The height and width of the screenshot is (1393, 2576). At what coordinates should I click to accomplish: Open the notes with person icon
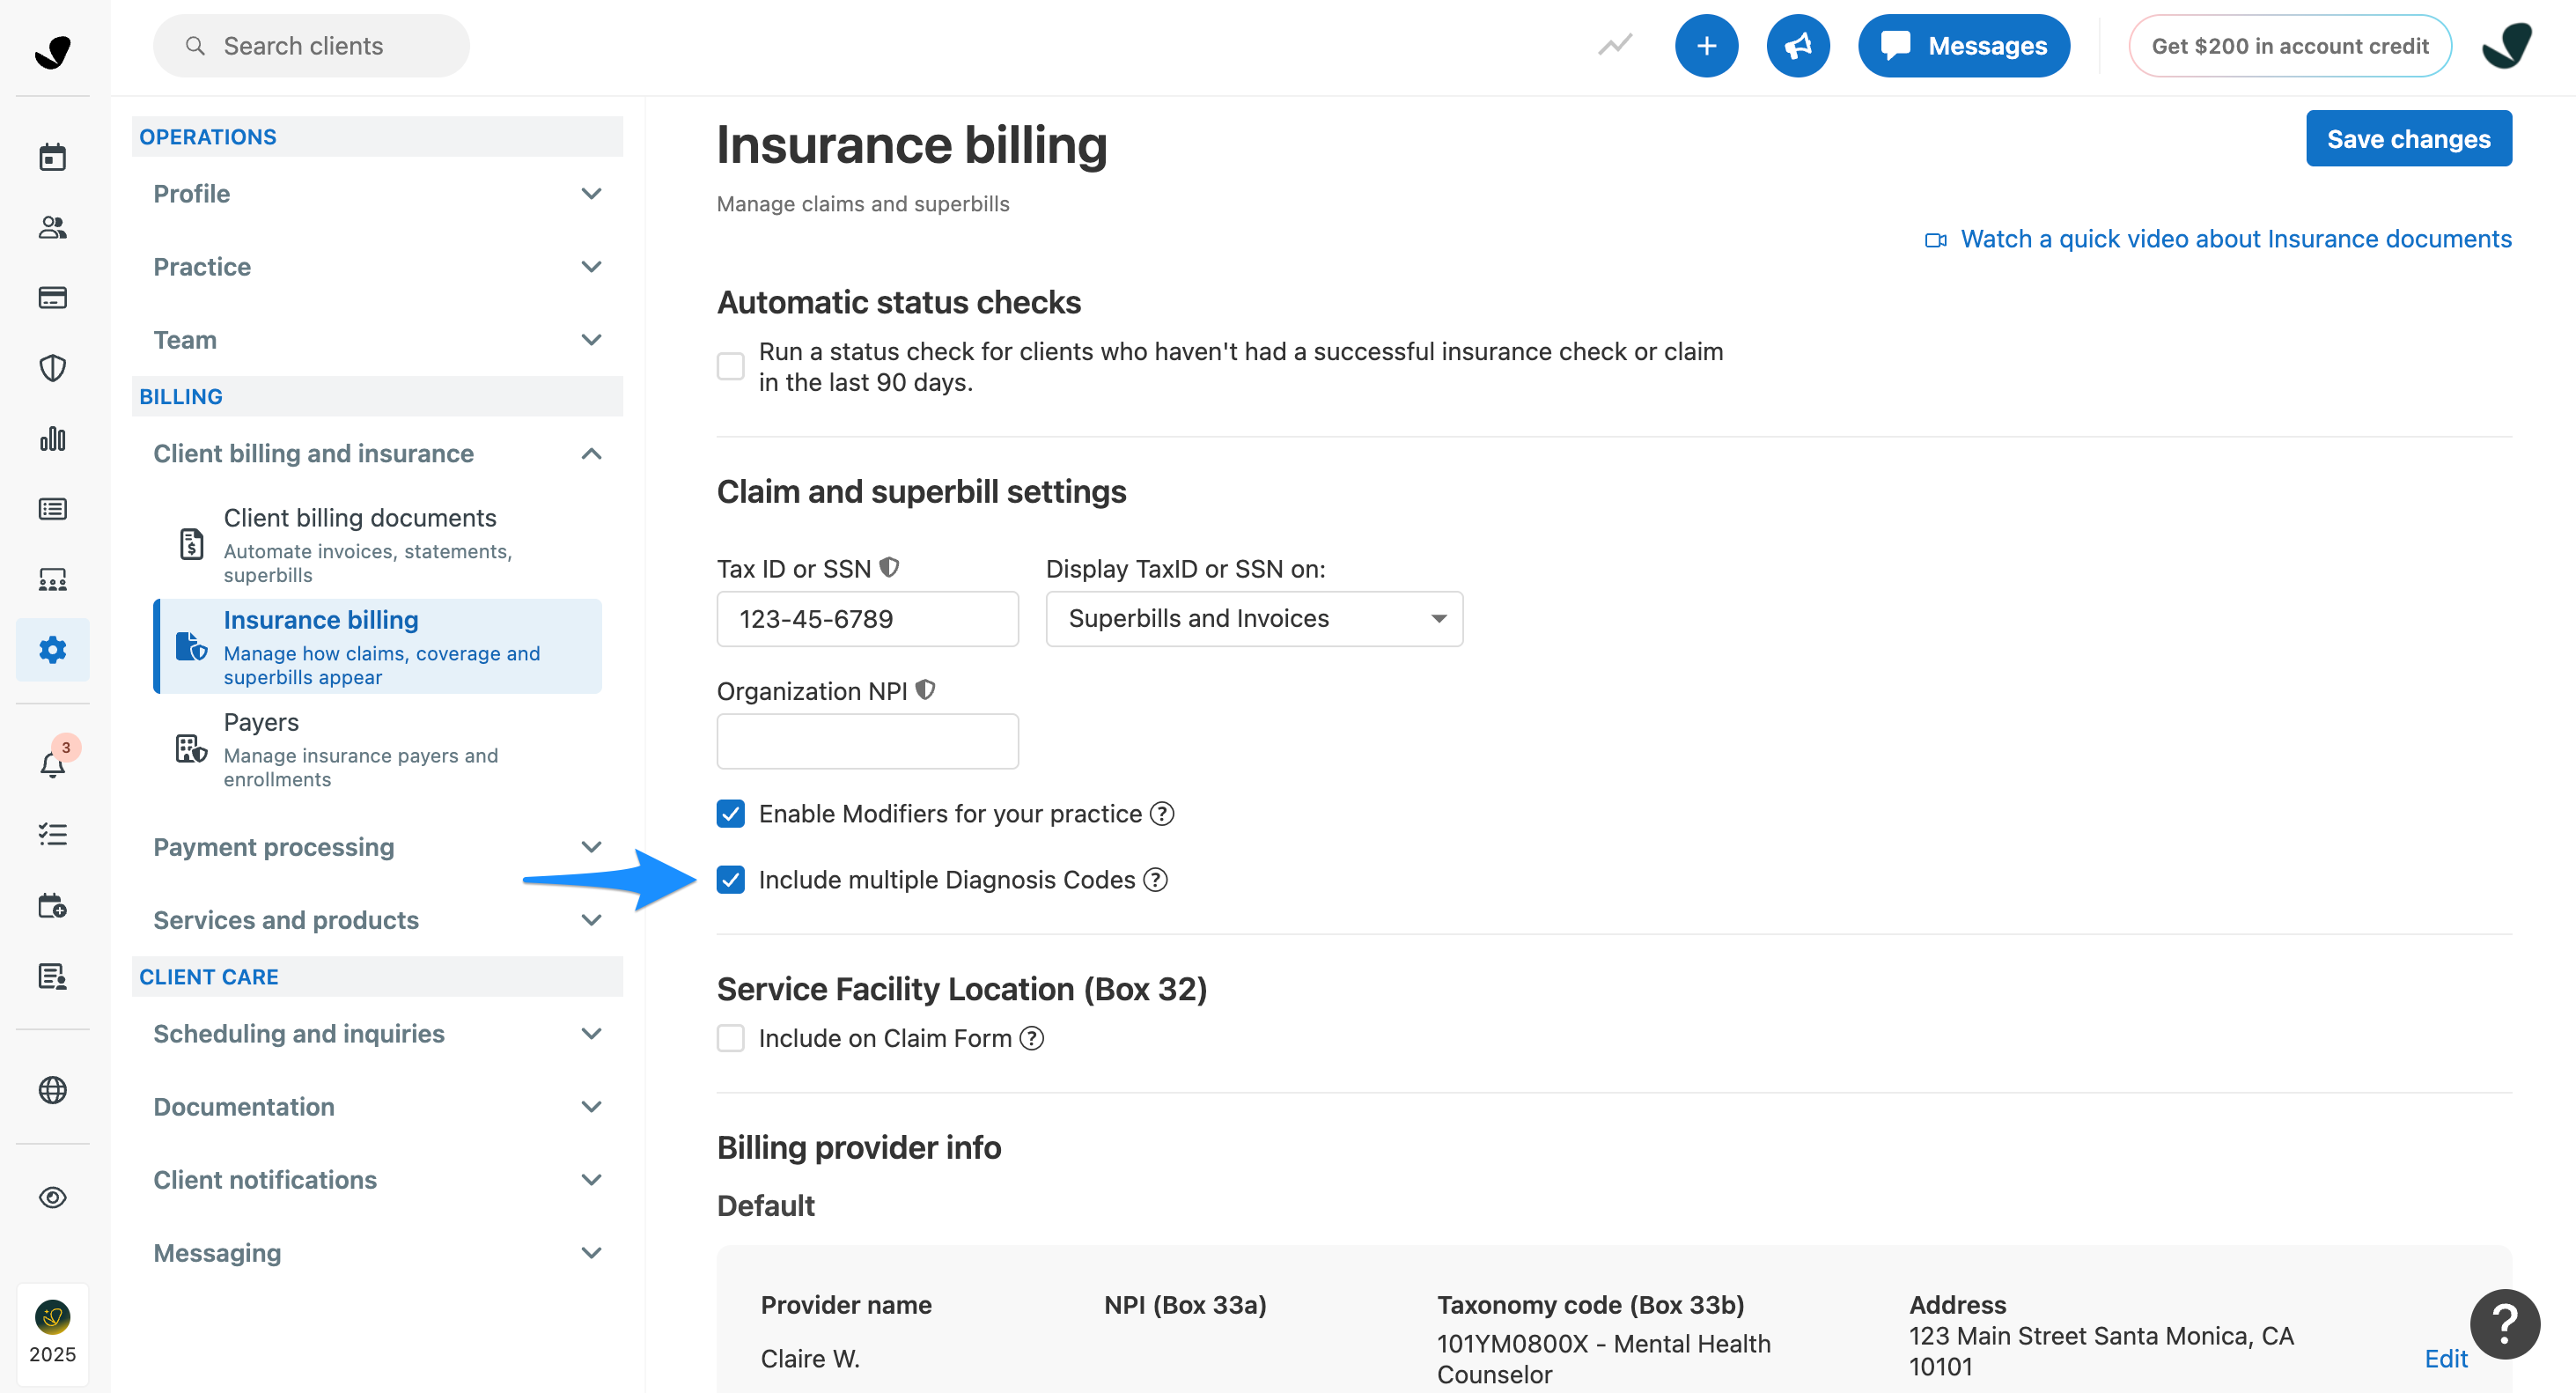(x=52, y=976)
